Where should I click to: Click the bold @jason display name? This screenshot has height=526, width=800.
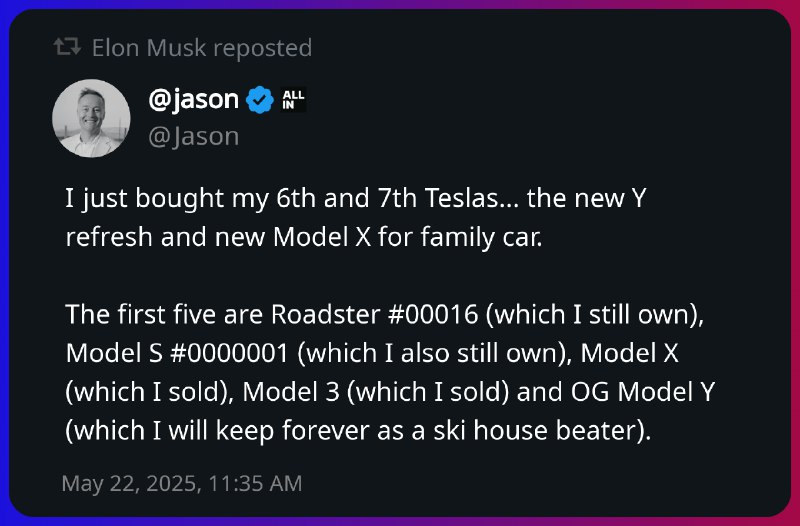193,99
